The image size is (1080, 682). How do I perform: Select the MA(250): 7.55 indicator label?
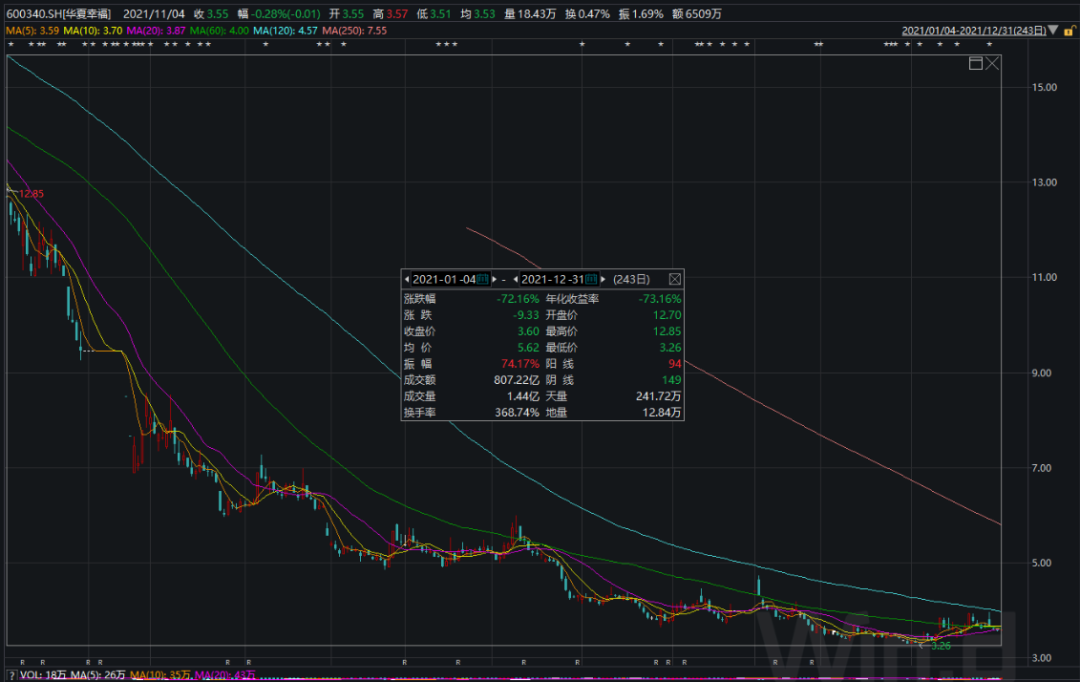pyautogui.click(x=355, y=30)
